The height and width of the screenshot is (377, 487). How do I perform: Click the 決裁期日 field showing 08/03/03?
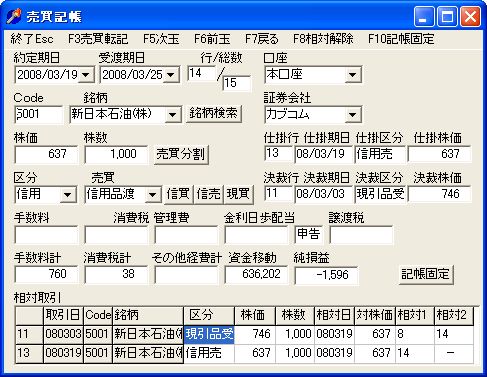click(x=323, y=194)
